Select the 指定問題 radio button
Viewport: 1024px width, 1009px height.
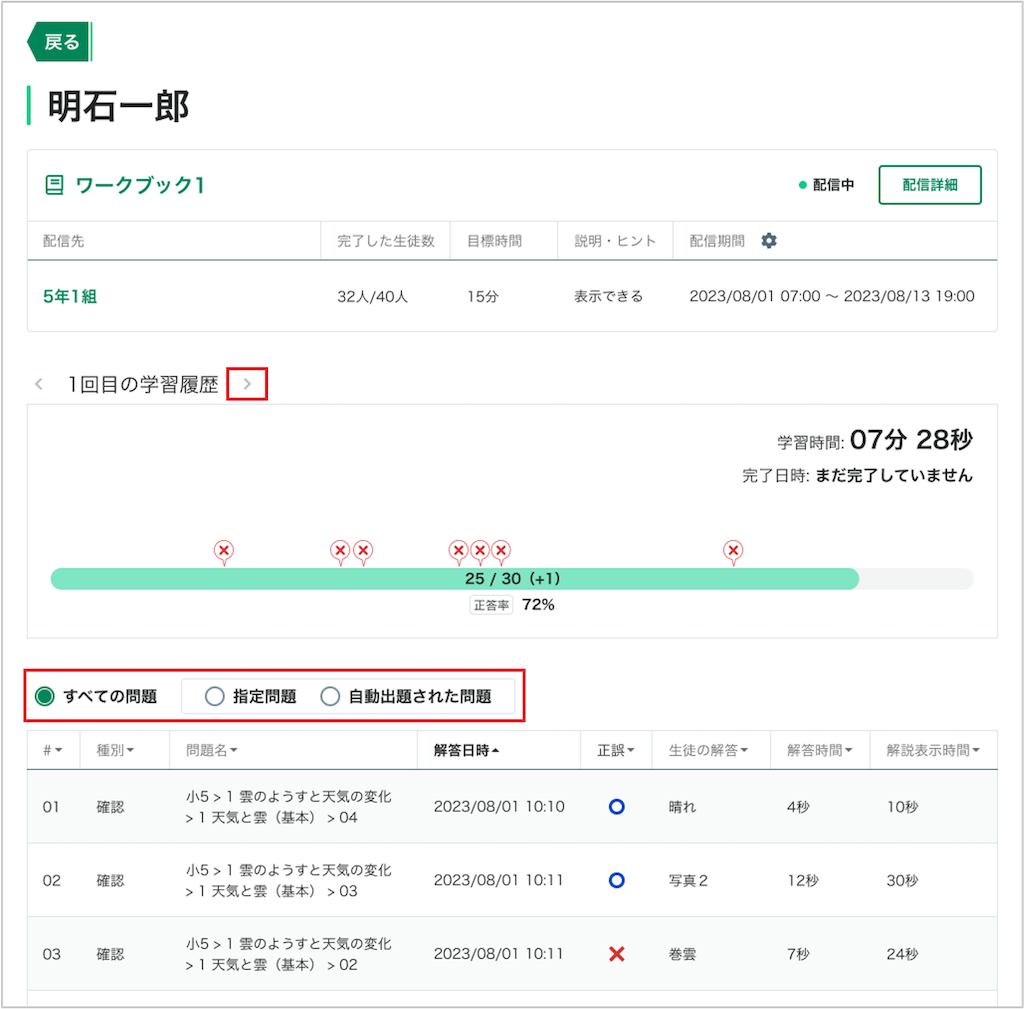215,696
